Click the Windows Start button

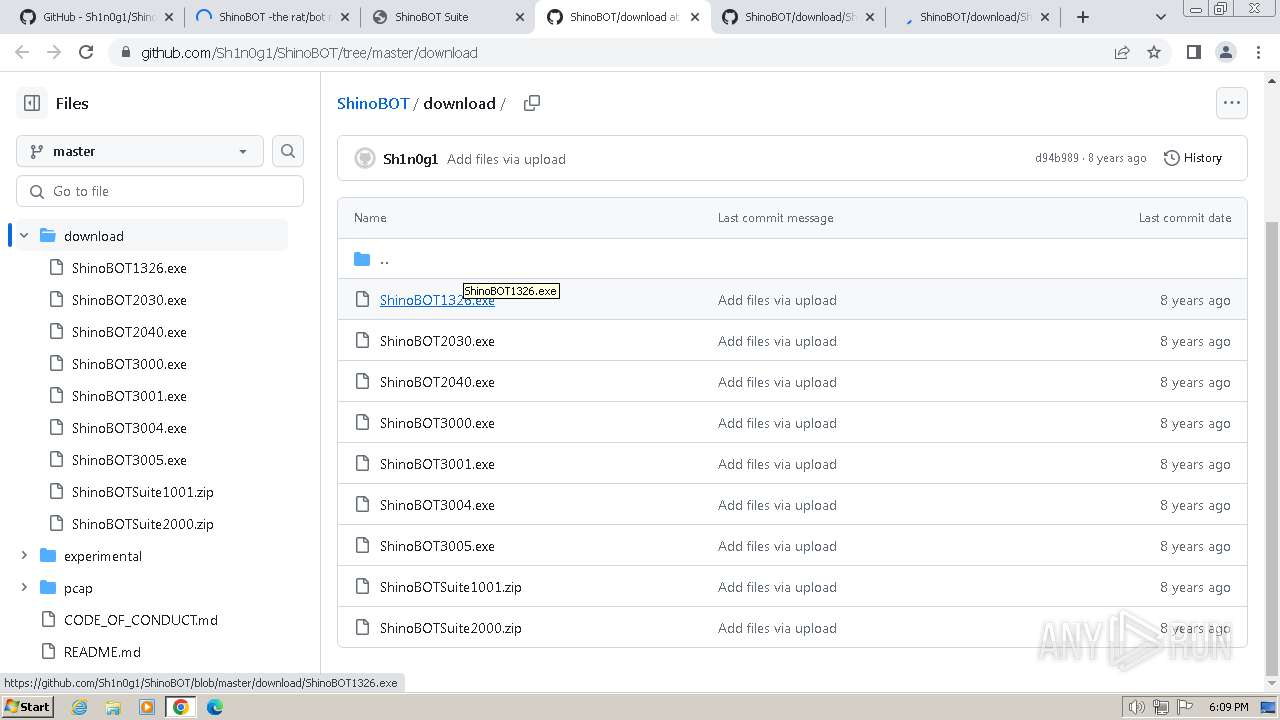27,707
